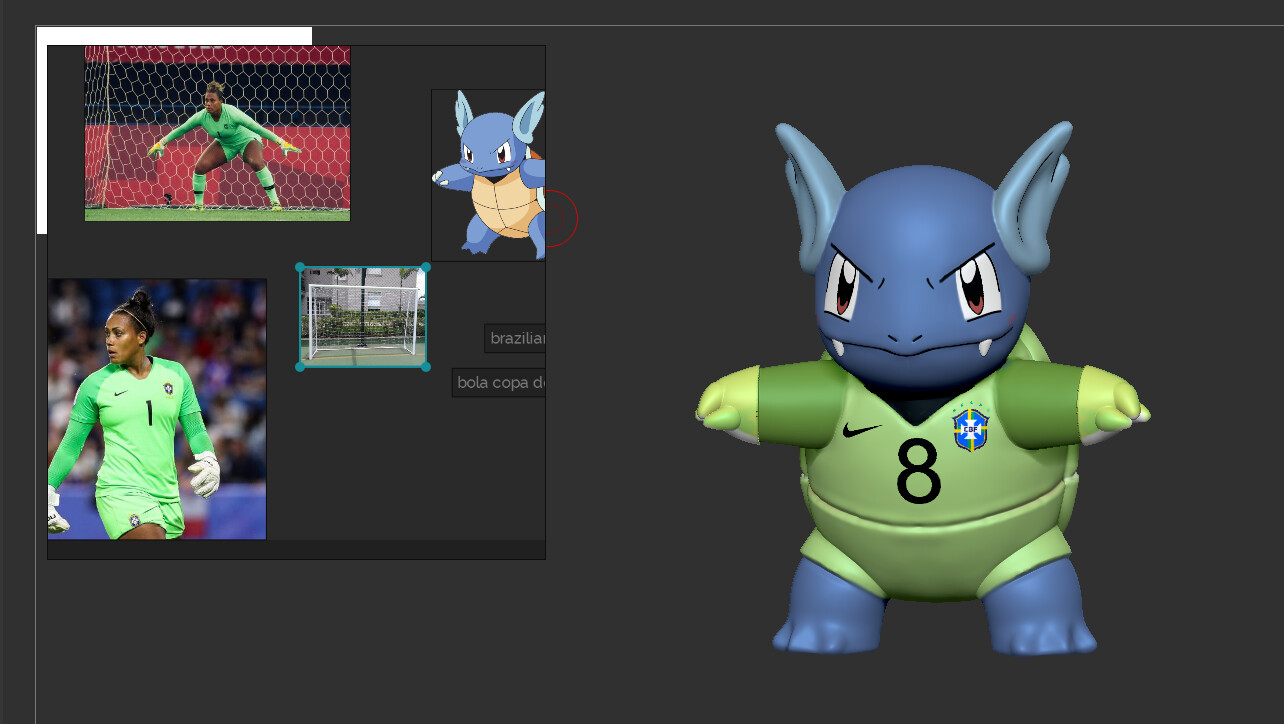Viewport: 1284px width, 724px height.
Task: Click the top-right corner handle of selected image
Action: click(425, 266)
